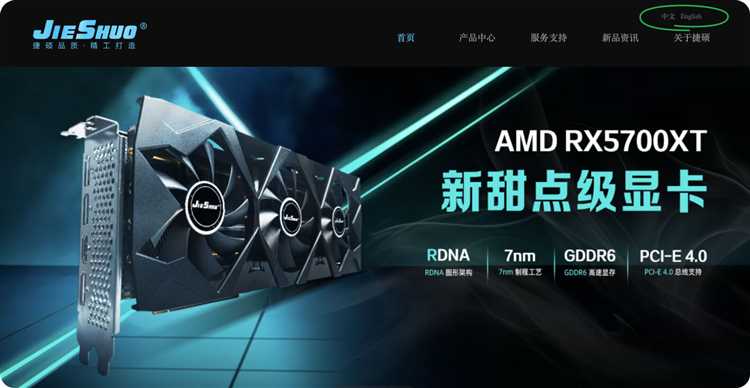This screenshot has height=388, width=750.
Task: Select the PCI-E 4.0 feature
Action: tap(673, 262)
